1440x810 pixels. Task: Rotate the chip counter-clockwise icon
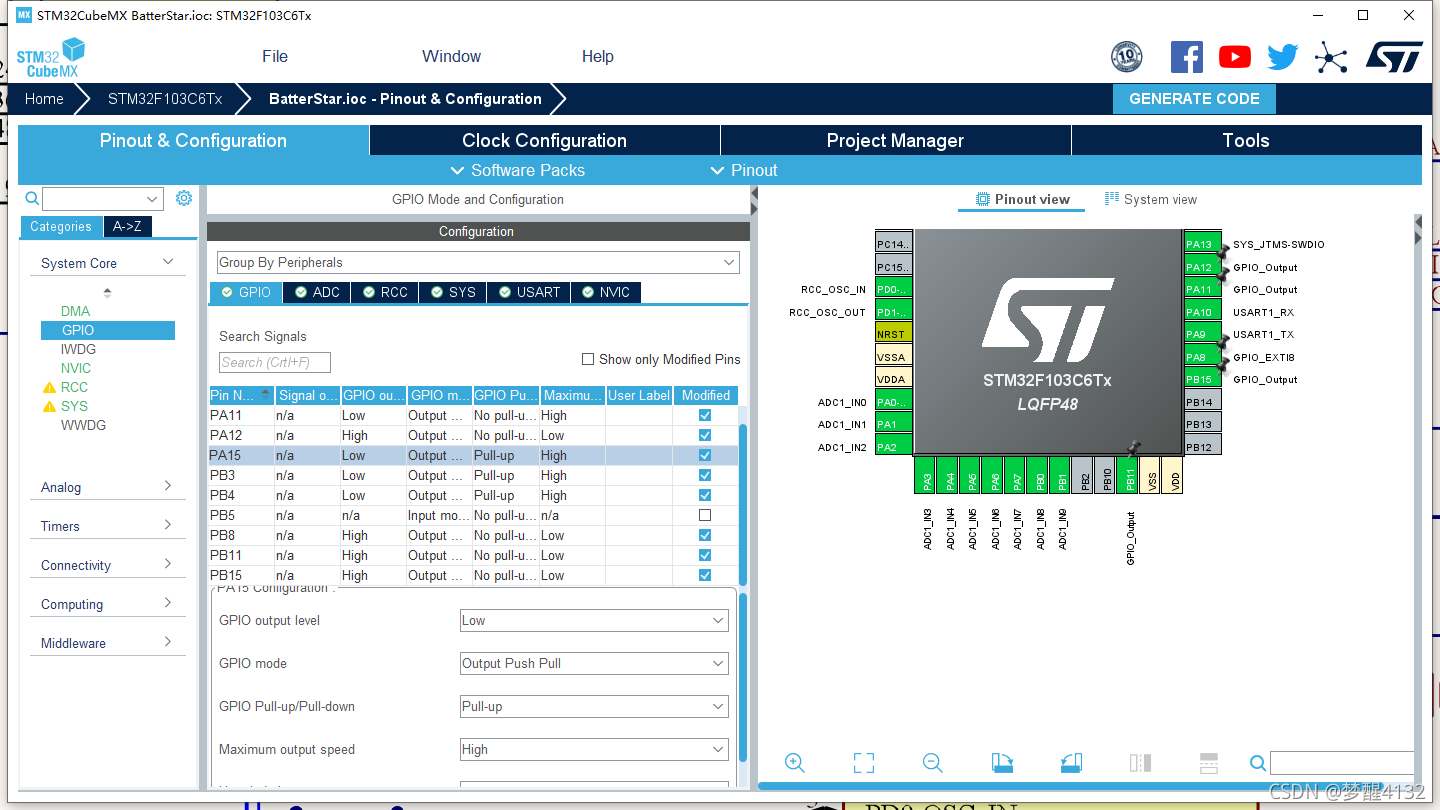[x=1071, y=763]
